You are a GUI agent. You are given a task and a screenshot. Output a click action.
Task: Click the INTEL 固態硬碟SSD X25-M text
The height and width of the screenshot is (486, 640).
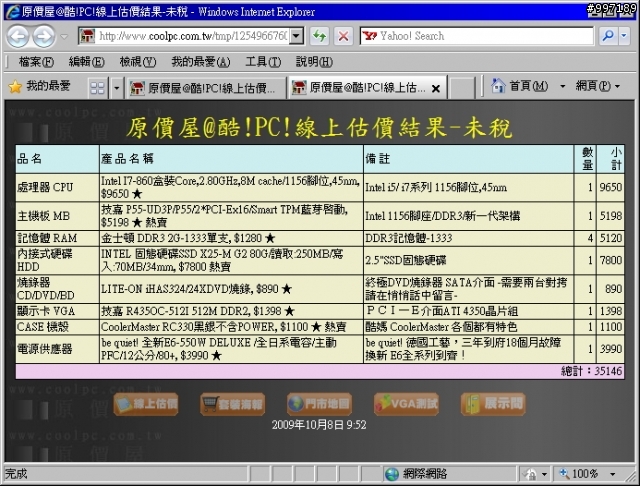(222, 260)
